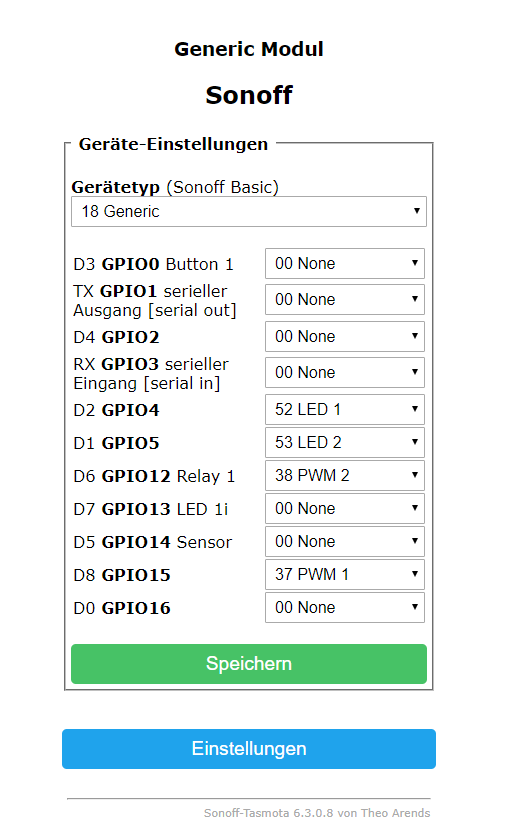Open the GPIO15 dropdown showing 37 PWM 1
Image resolution: width=524 pixels, height=836 pixels.
tap(344, 575)
